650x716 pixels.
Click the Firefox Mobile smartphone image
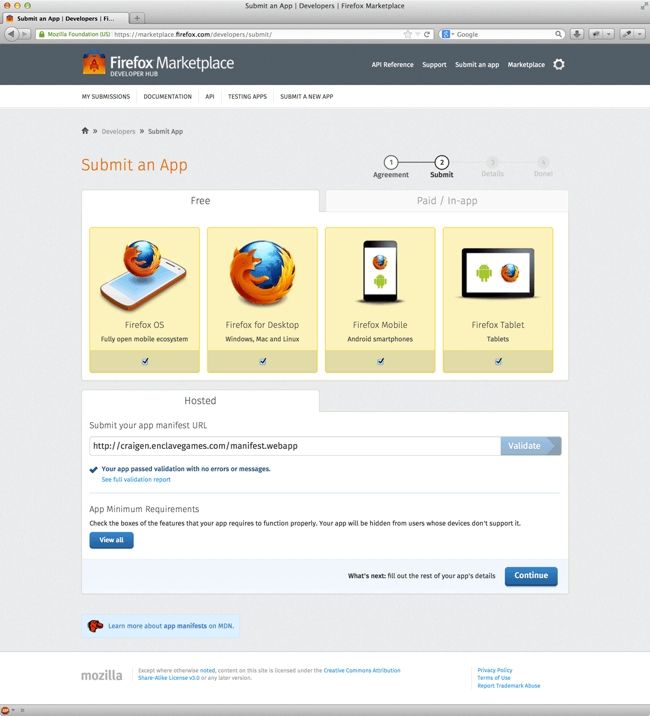click(380, 271)
